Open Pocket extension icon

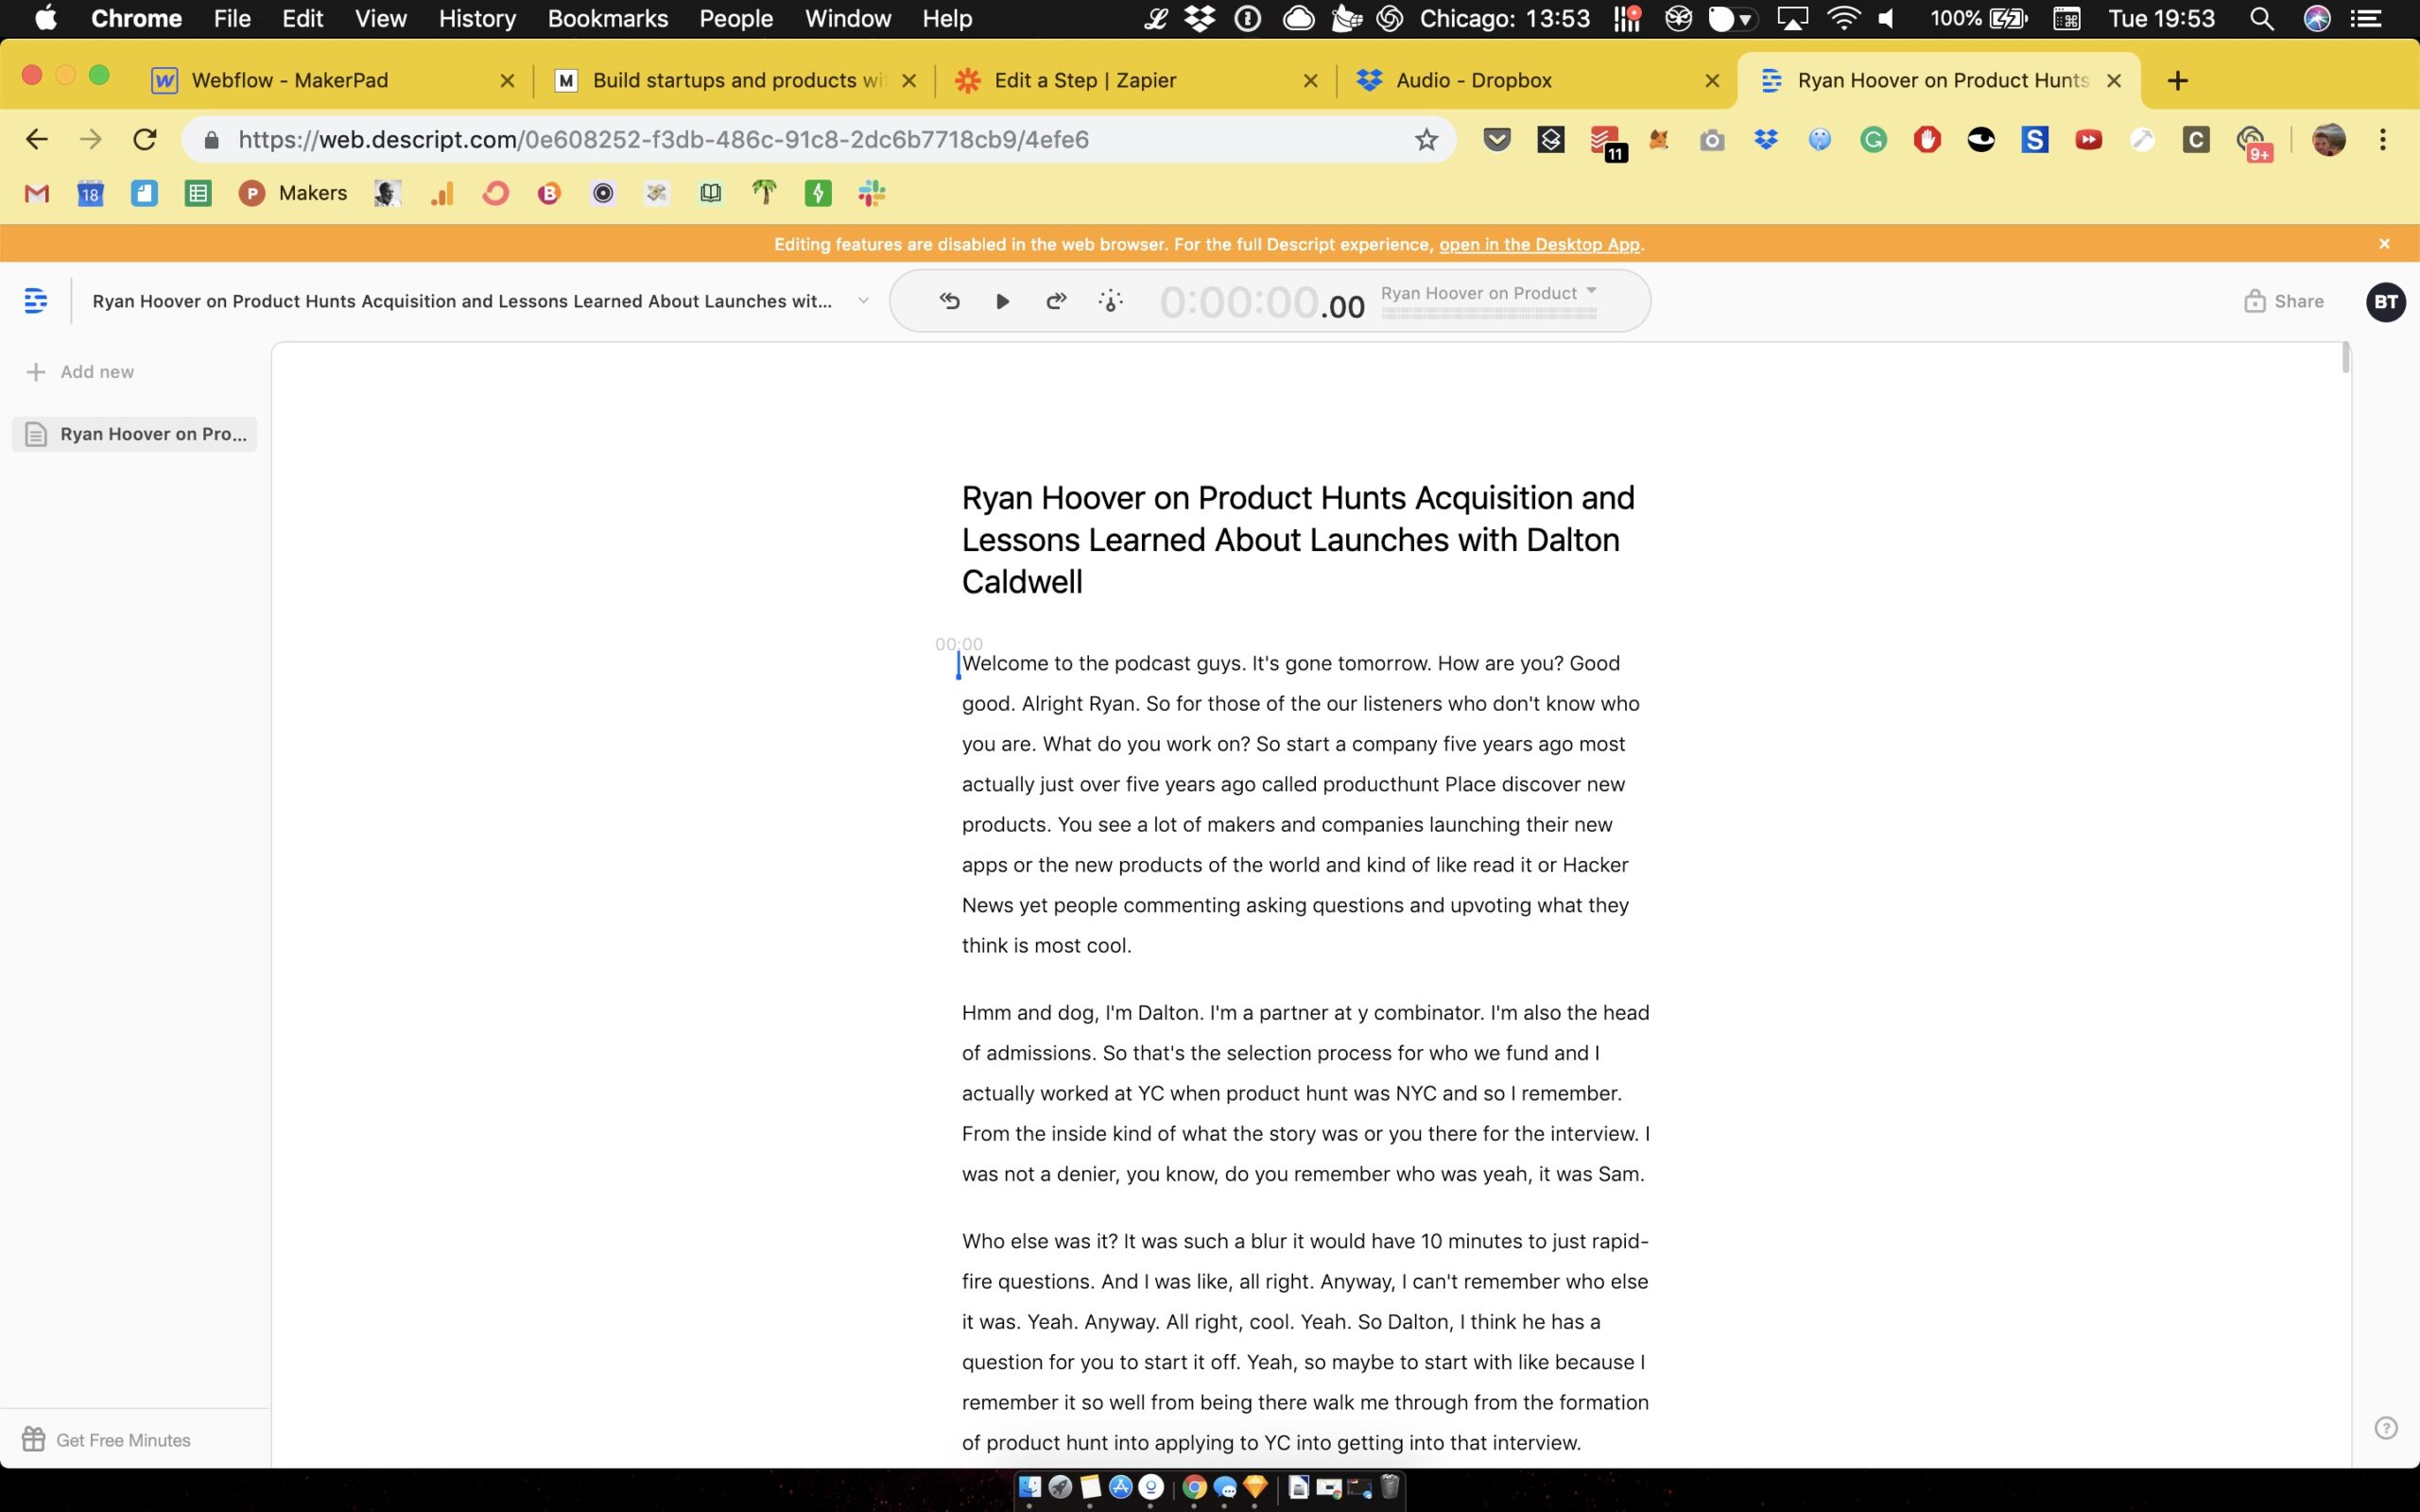(1497, 139)
